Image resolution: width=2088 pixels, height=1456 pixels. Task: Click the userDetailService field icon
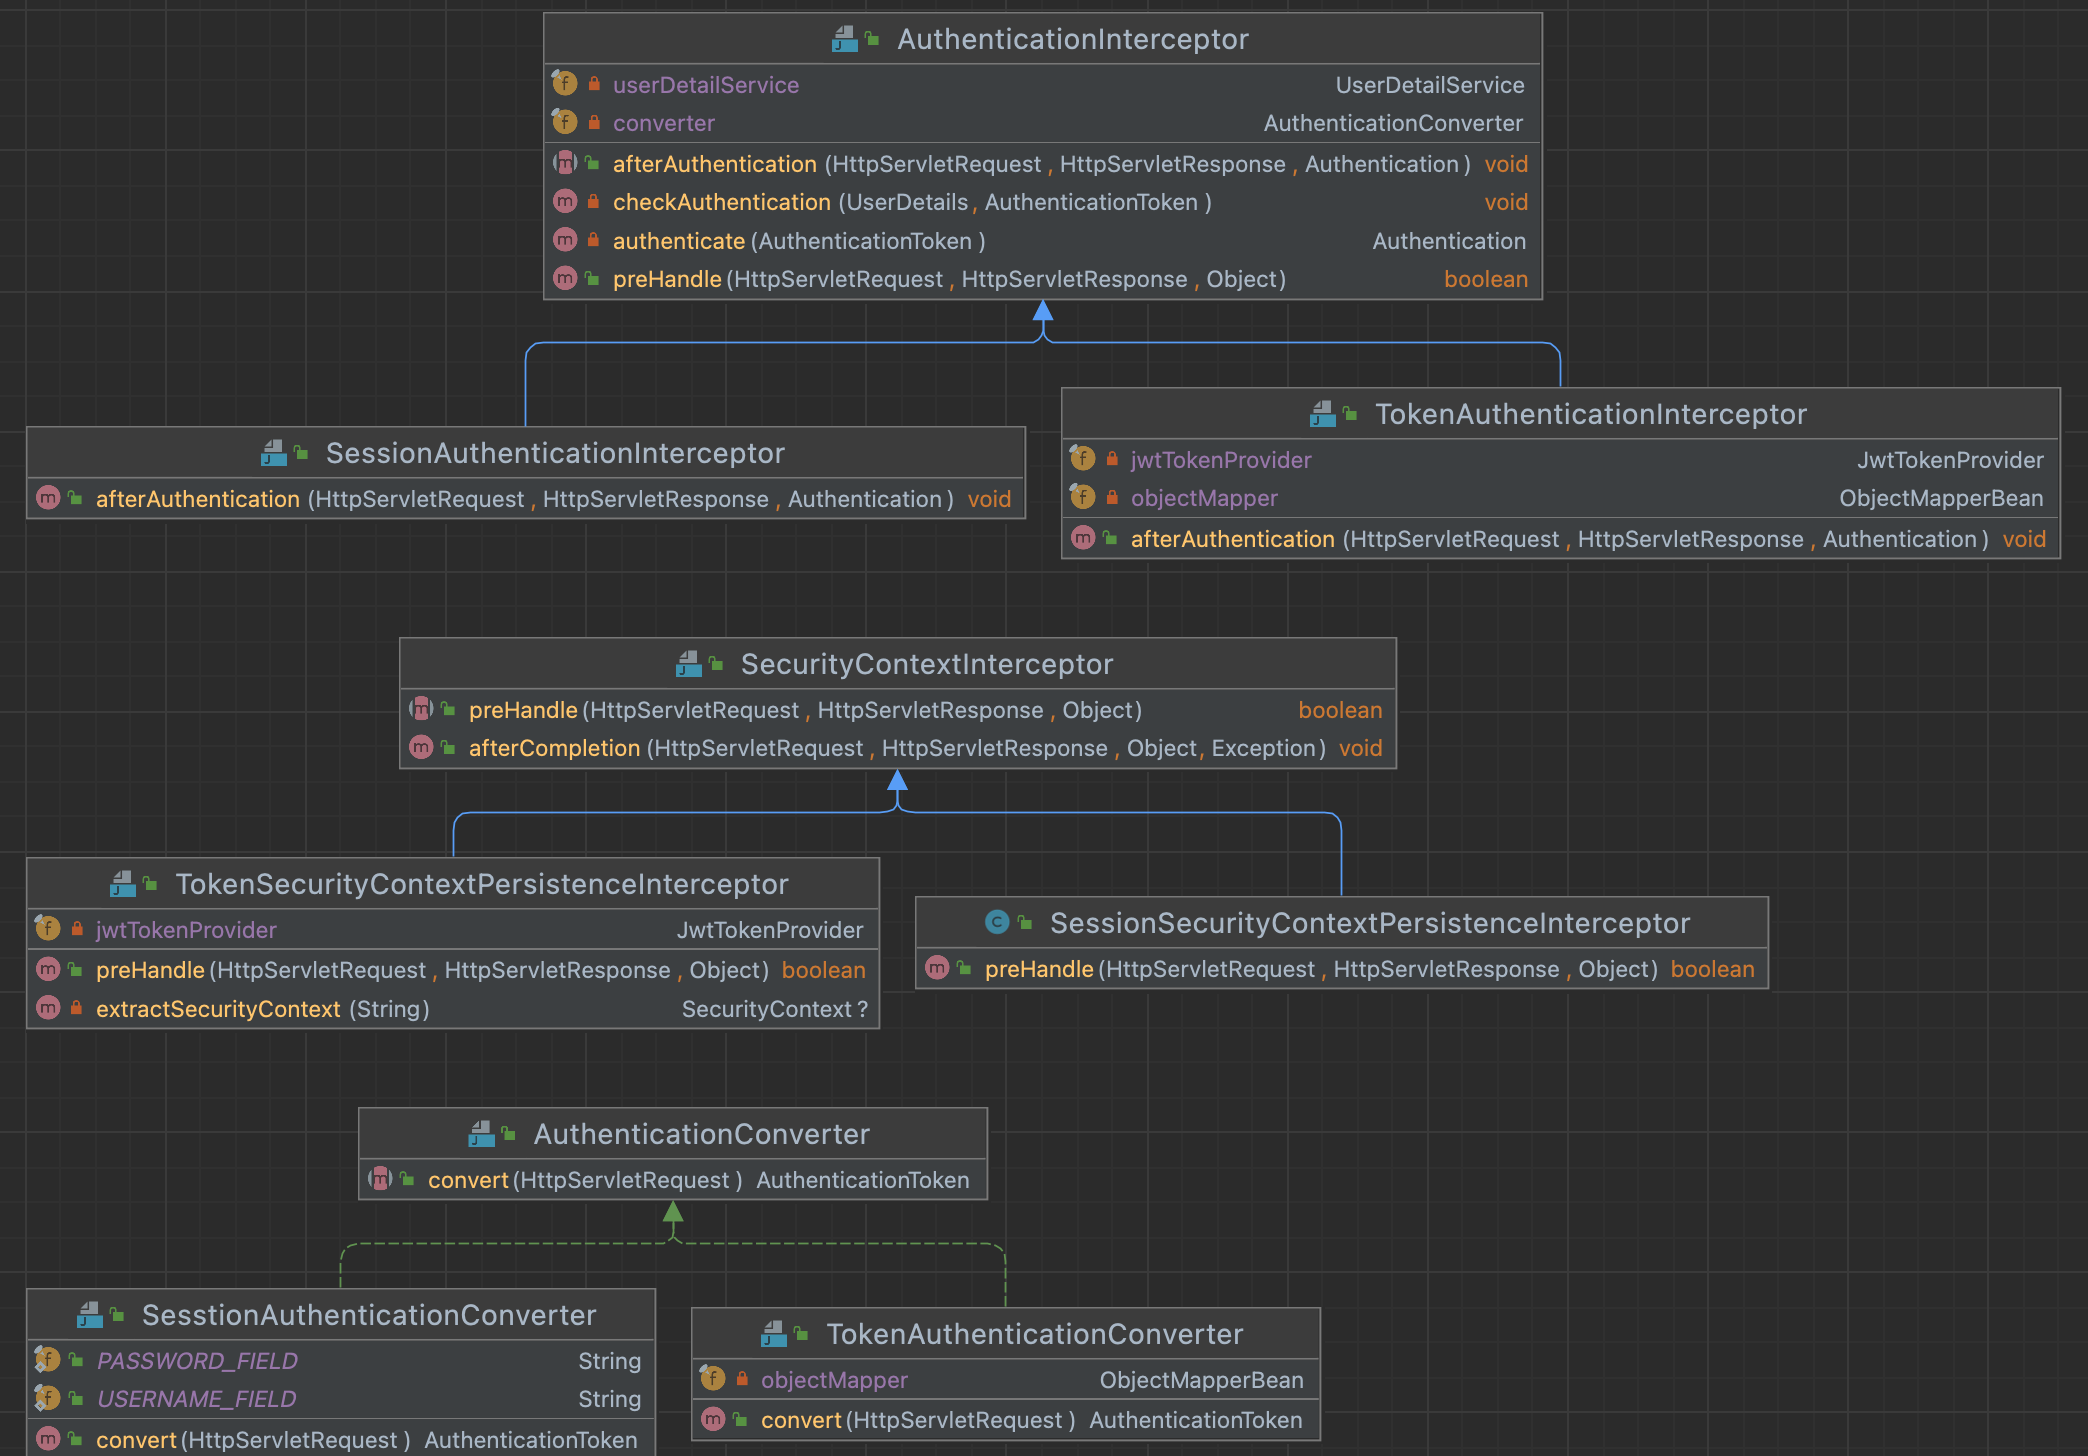click(x=565, y=84)
